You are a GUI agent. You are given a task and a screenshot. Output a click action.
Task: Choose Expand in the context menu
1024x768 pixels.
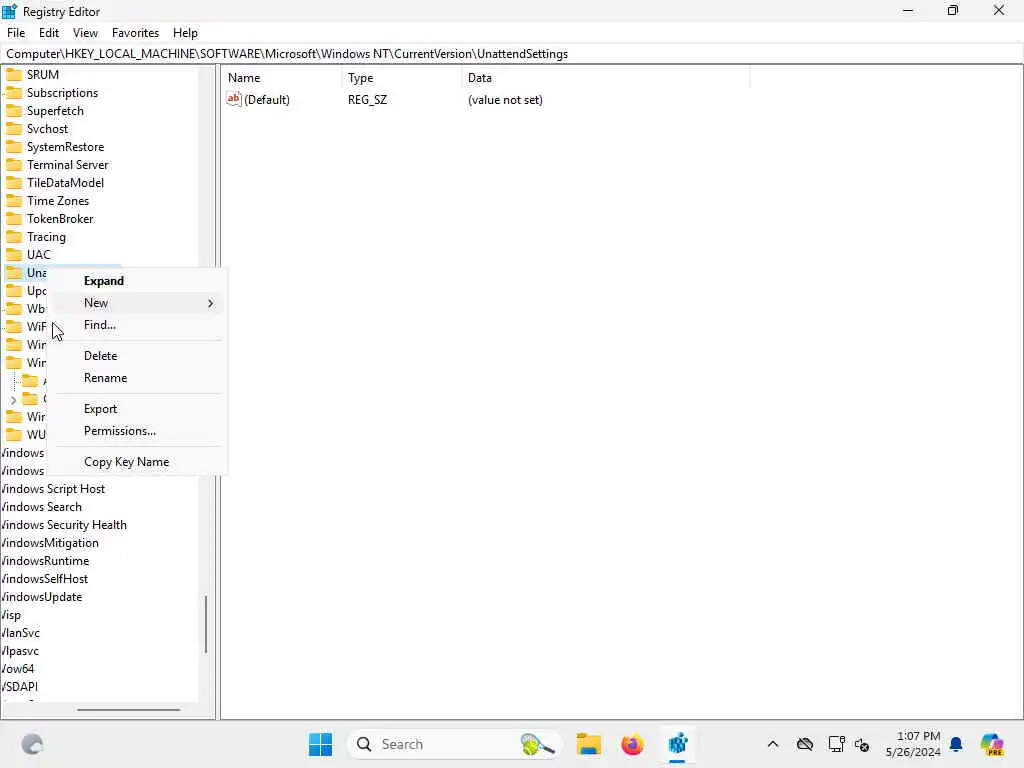(104, 281)
